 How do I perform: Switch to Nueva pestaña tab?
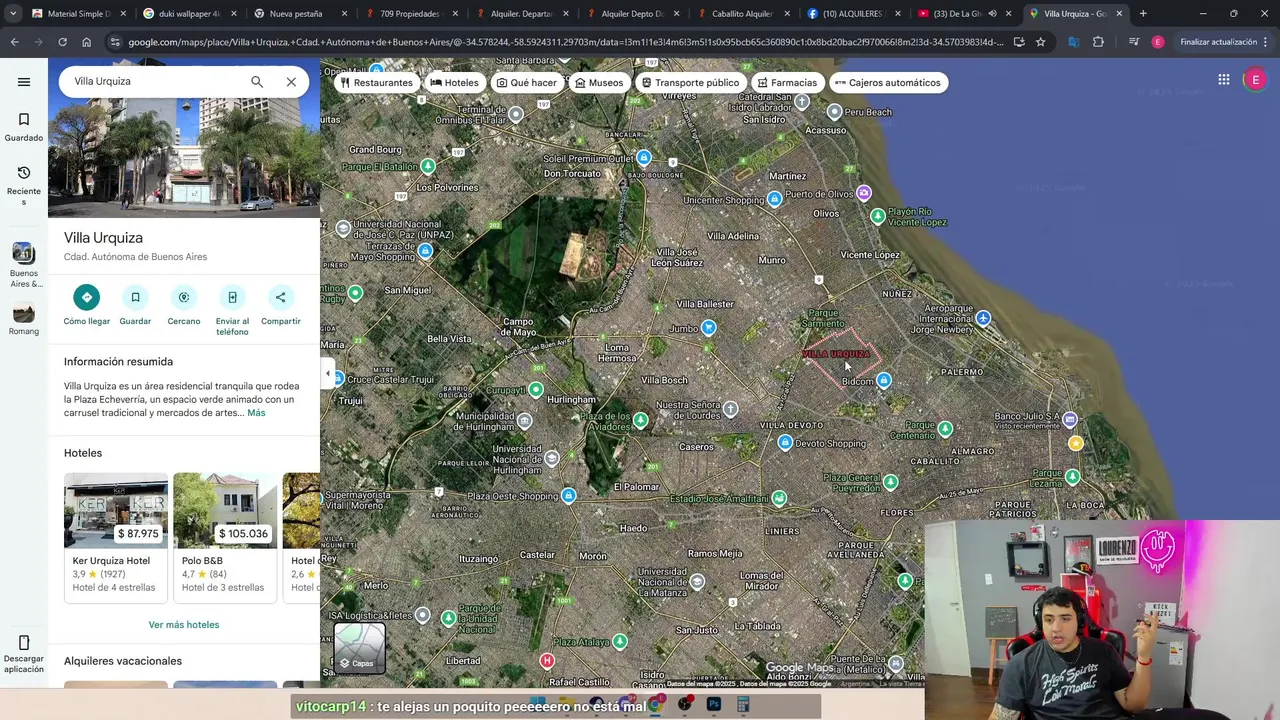[x=301, y=14]
